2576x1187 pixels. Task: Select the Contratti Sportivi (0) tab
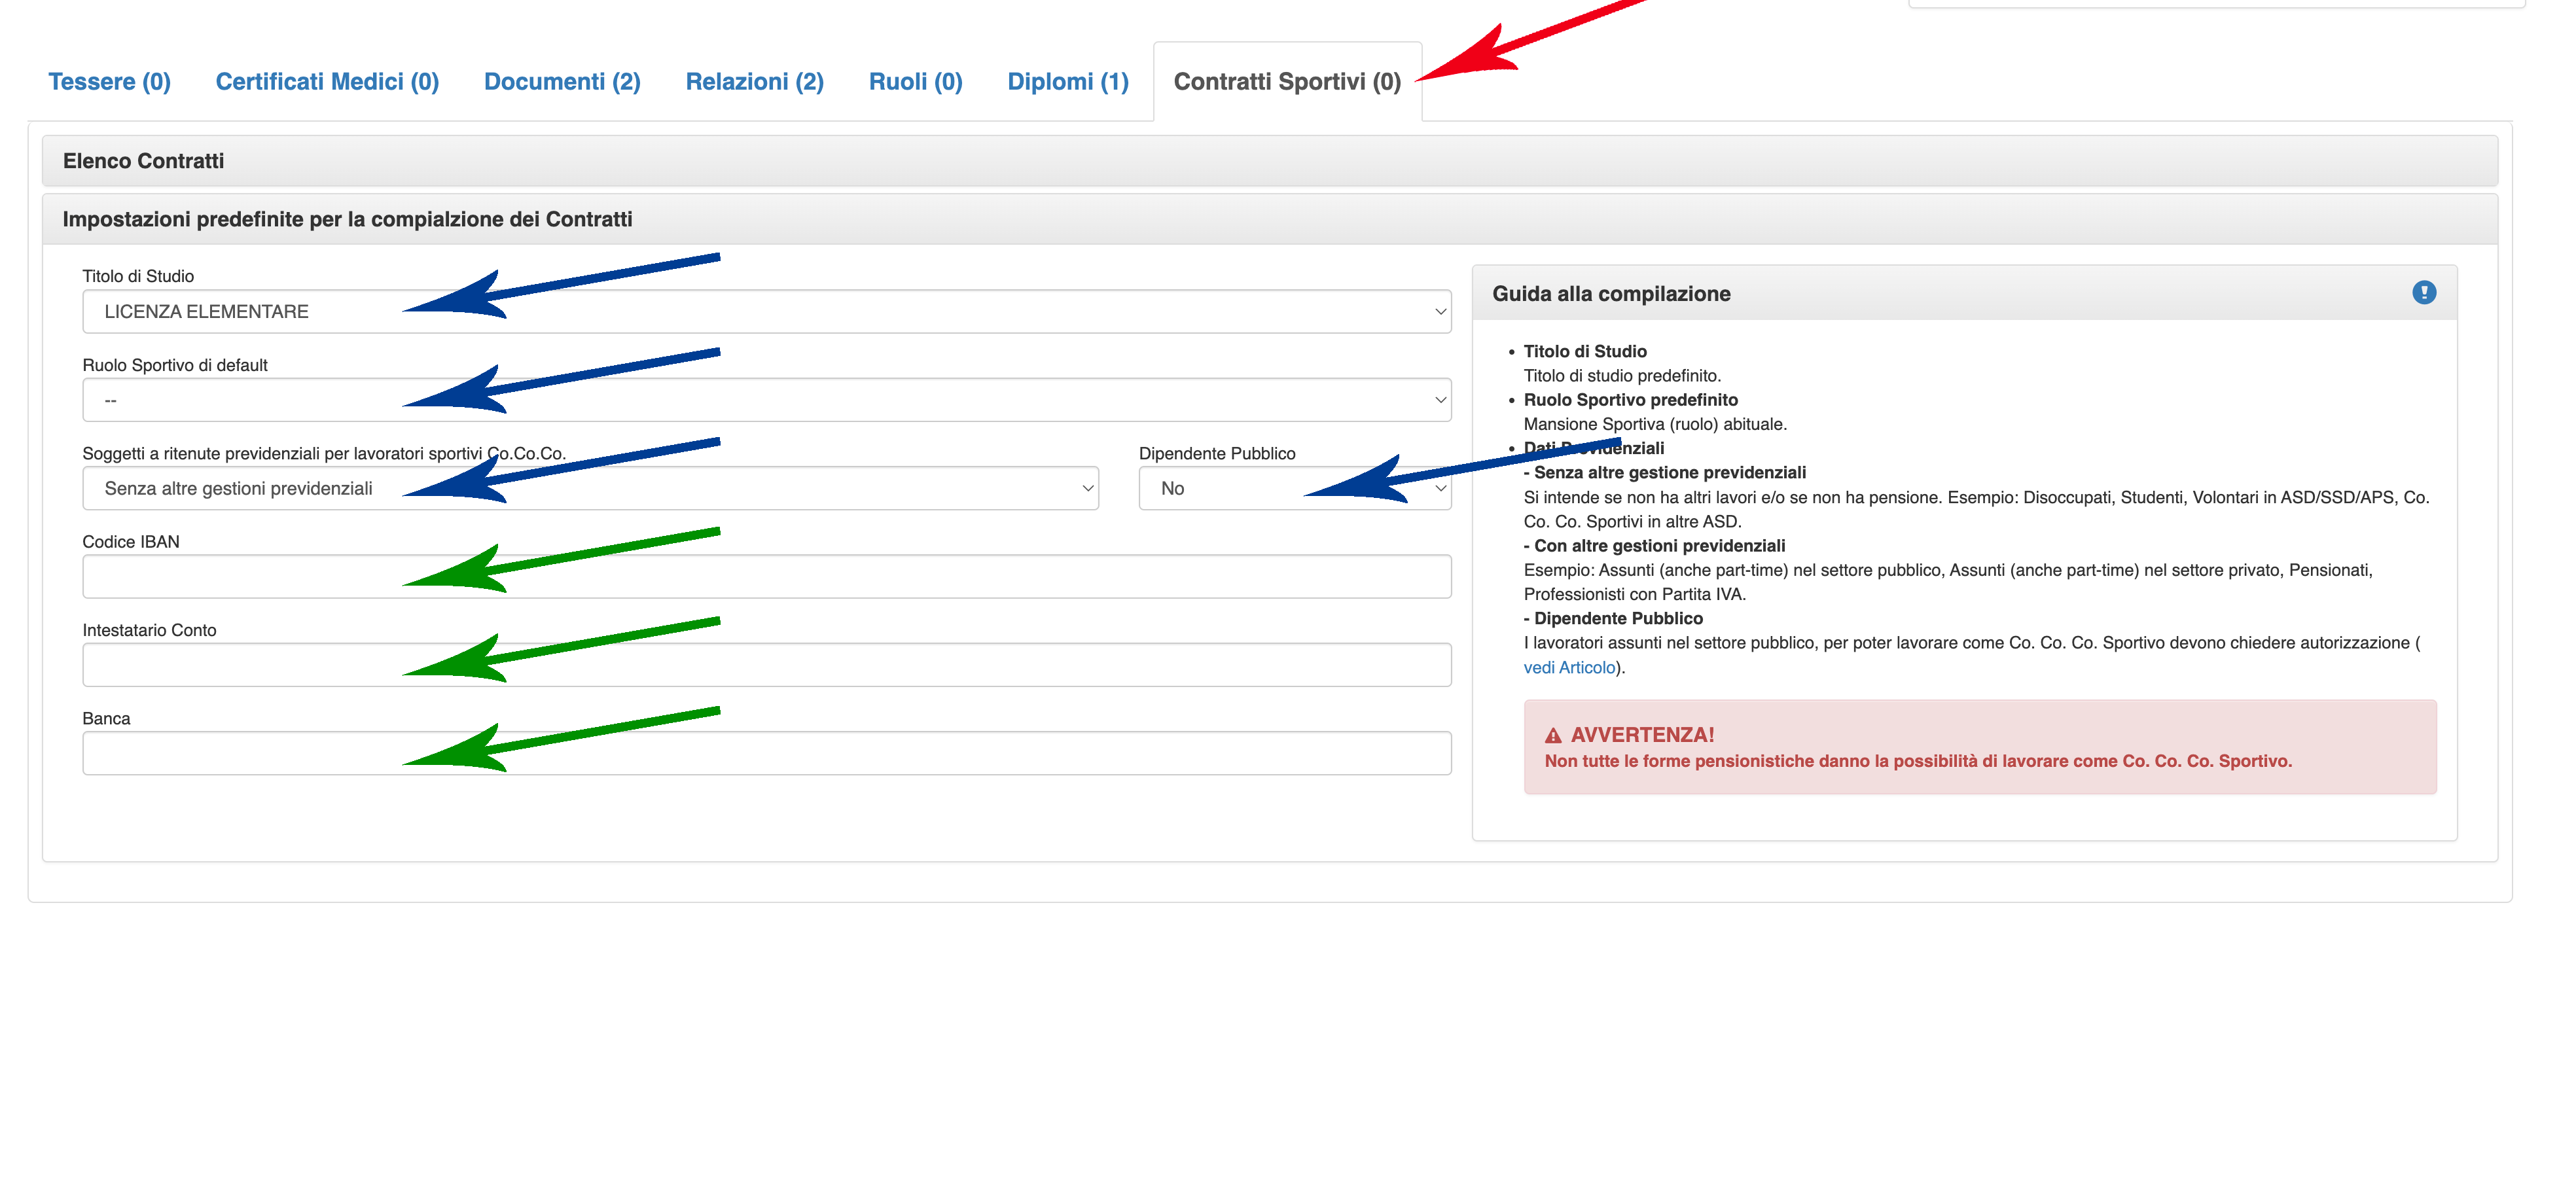click(1286, 81)
